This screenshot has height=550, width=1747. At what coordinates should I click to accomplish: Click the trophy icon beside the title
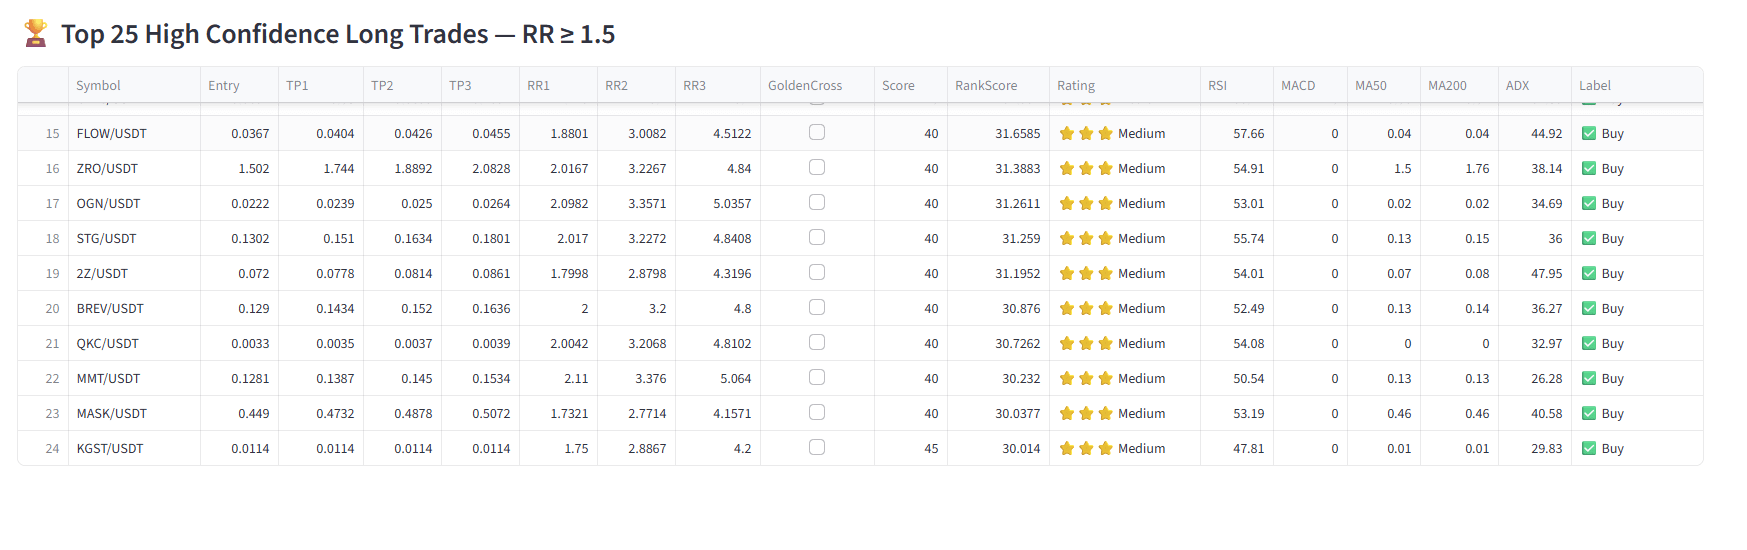pyautogui.click(x=36, y=34)
